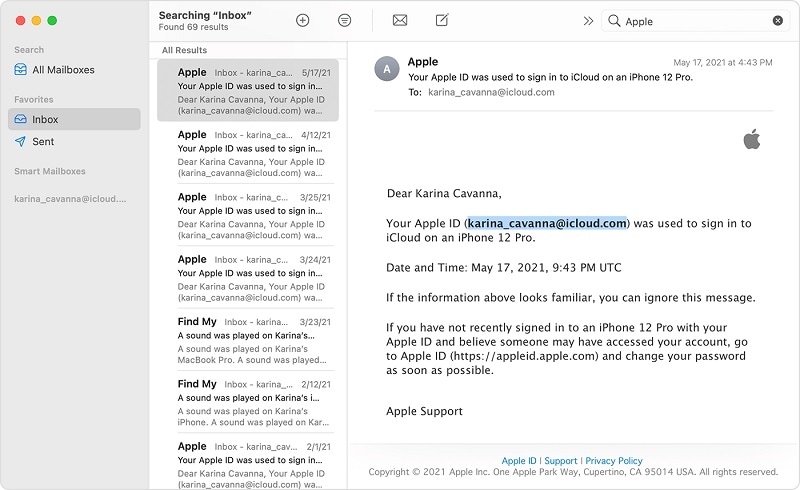Click the sender avatar with letter A
Viewport: 800px width, 490px height.
(387, 69)
